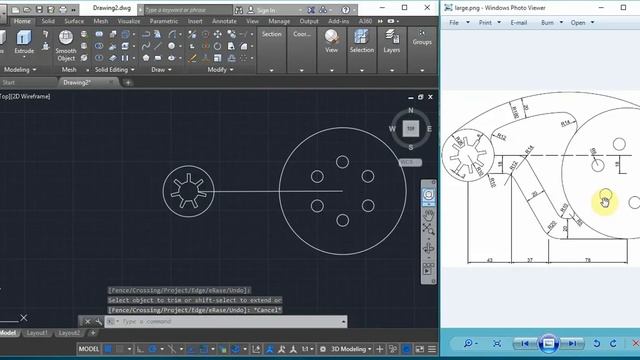The width and height of the screenshot is (640, 360).
Task: Select the Polygon draw tool
Action: [146, 58]
